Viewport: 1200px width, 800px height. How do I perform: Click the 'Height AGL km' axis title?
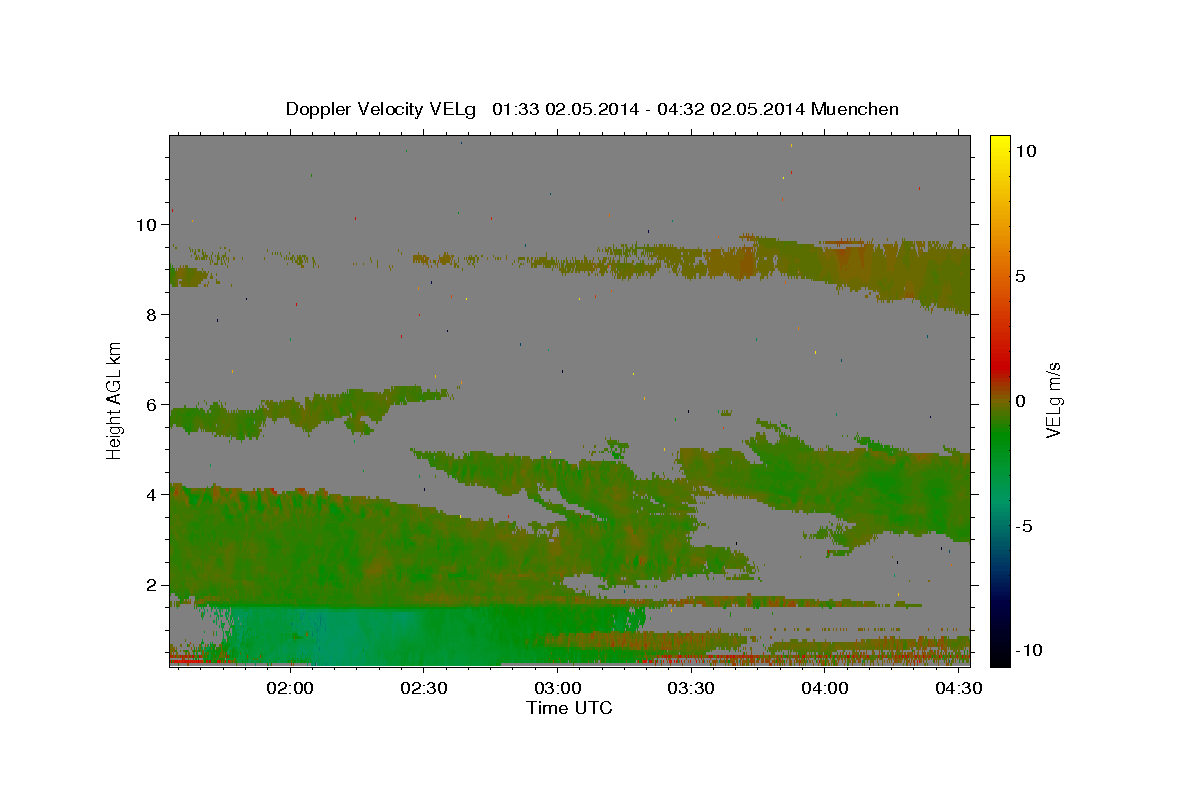tap(115, 399)
